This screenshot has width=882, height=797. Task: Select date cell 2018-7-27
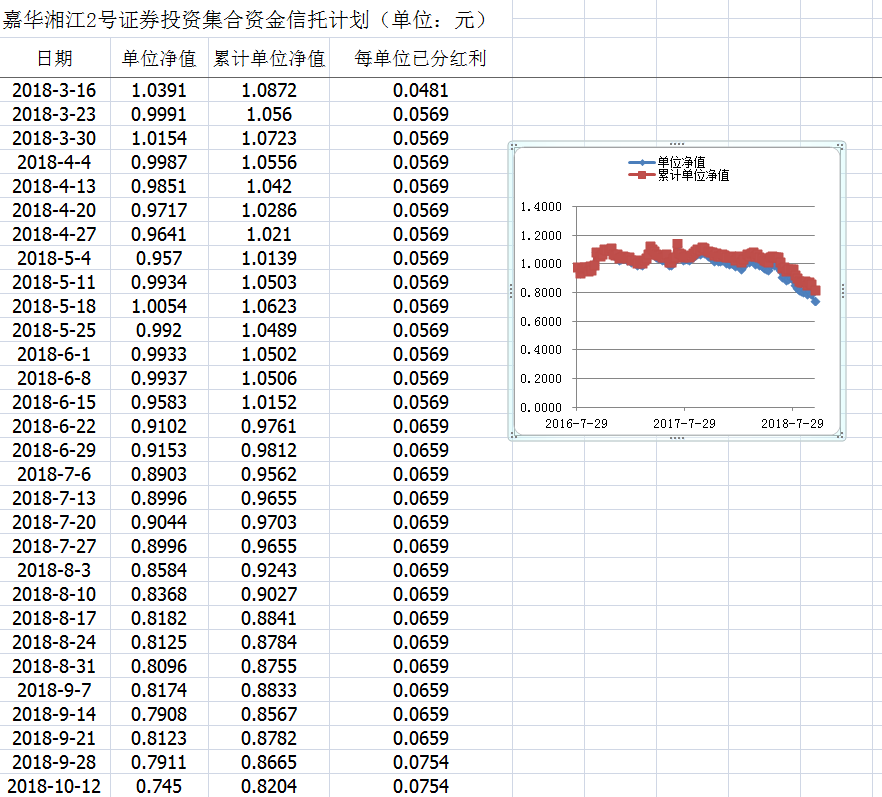tap(55, 546)
